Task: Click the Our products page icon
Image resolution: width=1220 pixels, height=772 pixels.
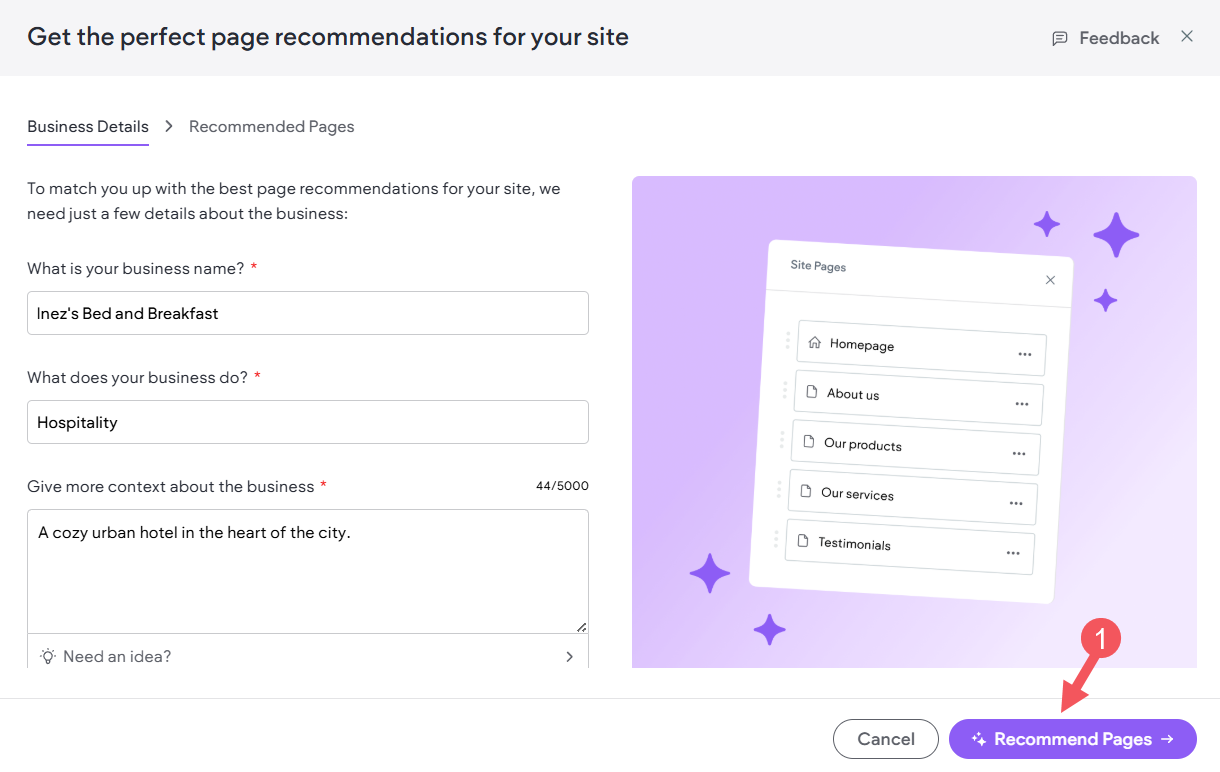Action: [x=808, y=441]
